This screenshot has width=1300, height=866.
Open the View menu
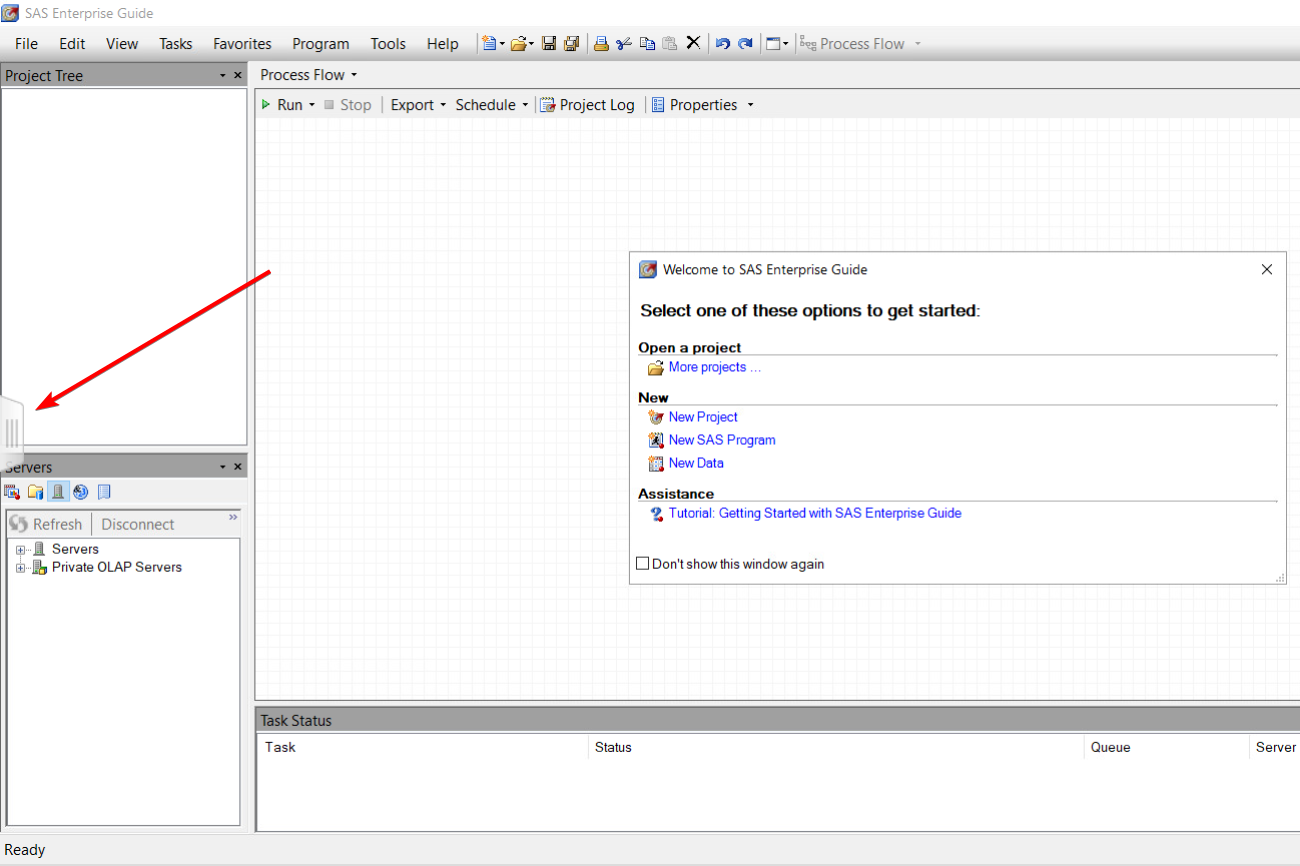point(122,44)
